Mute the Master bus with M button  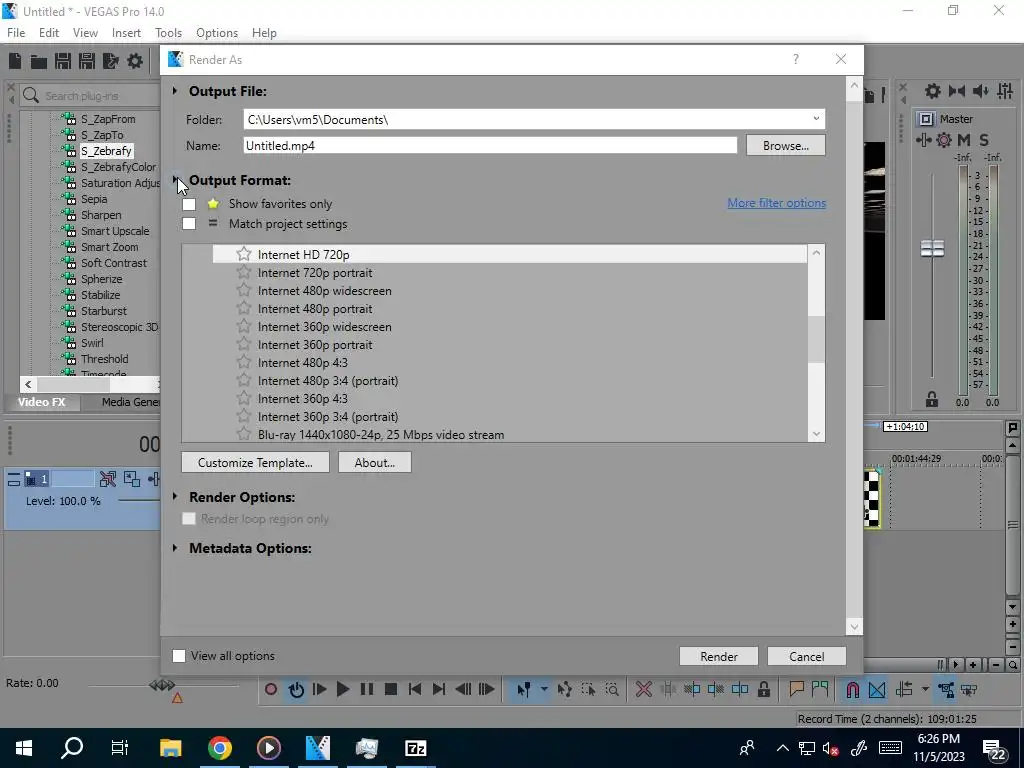pos(964,140)
